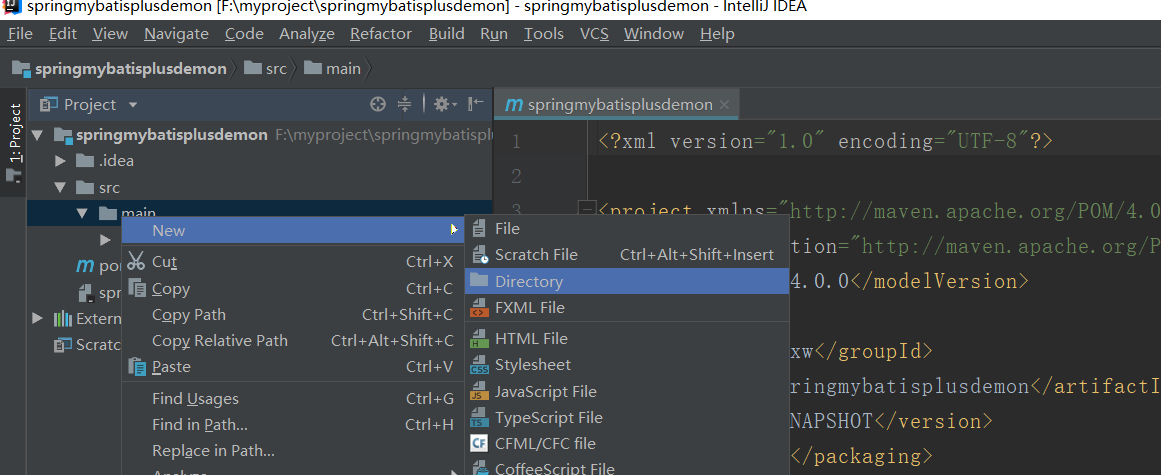Click the HTML File icon in the New submenu
1161x475 pixels.
pyautogui.click(x=480, y=339)
